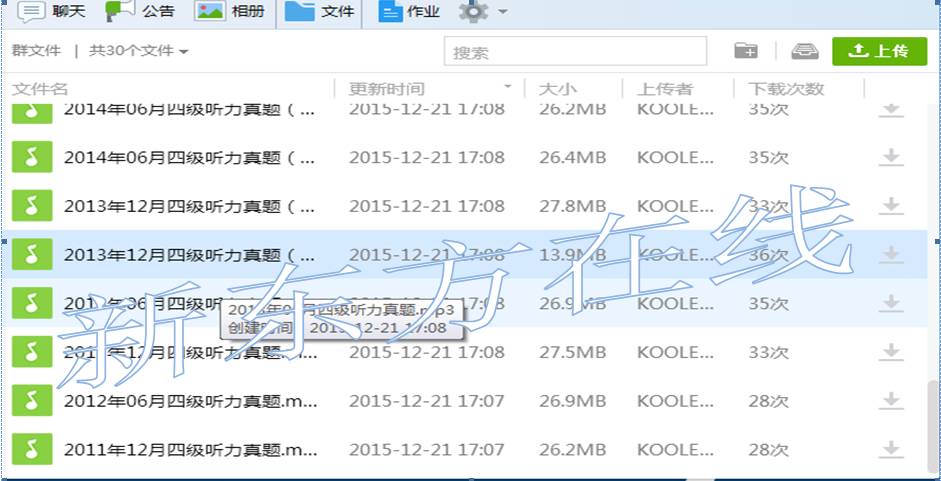The image size is (941, 481).
Task: Click music icon of the 27.8MB file
Action: [32, 206]
